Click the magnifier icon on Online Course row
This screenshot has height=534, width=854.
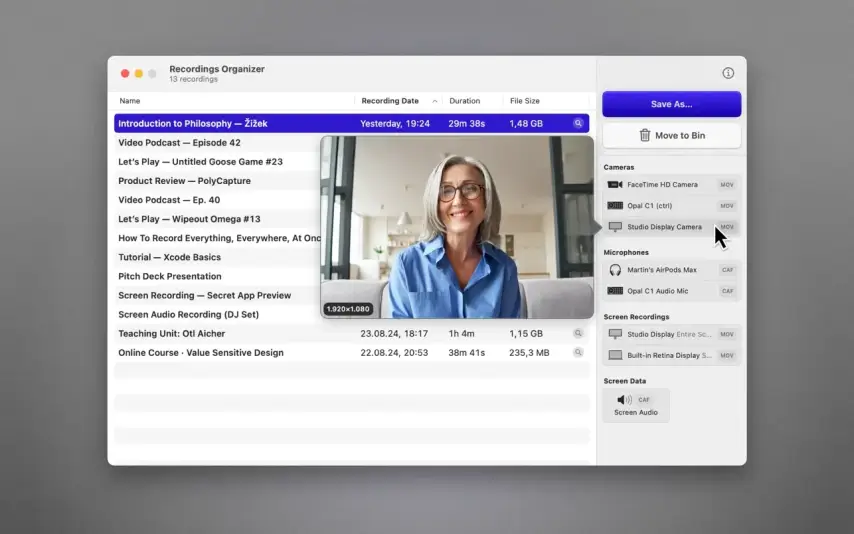tap(578, 352)
